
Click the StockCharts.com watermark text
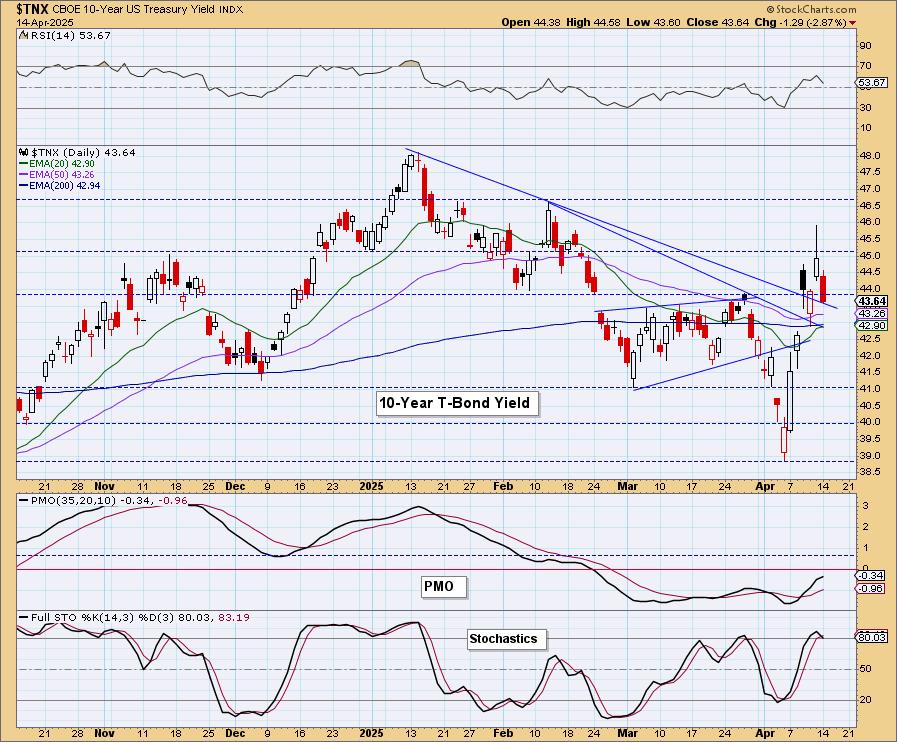[x=811, y=9]
